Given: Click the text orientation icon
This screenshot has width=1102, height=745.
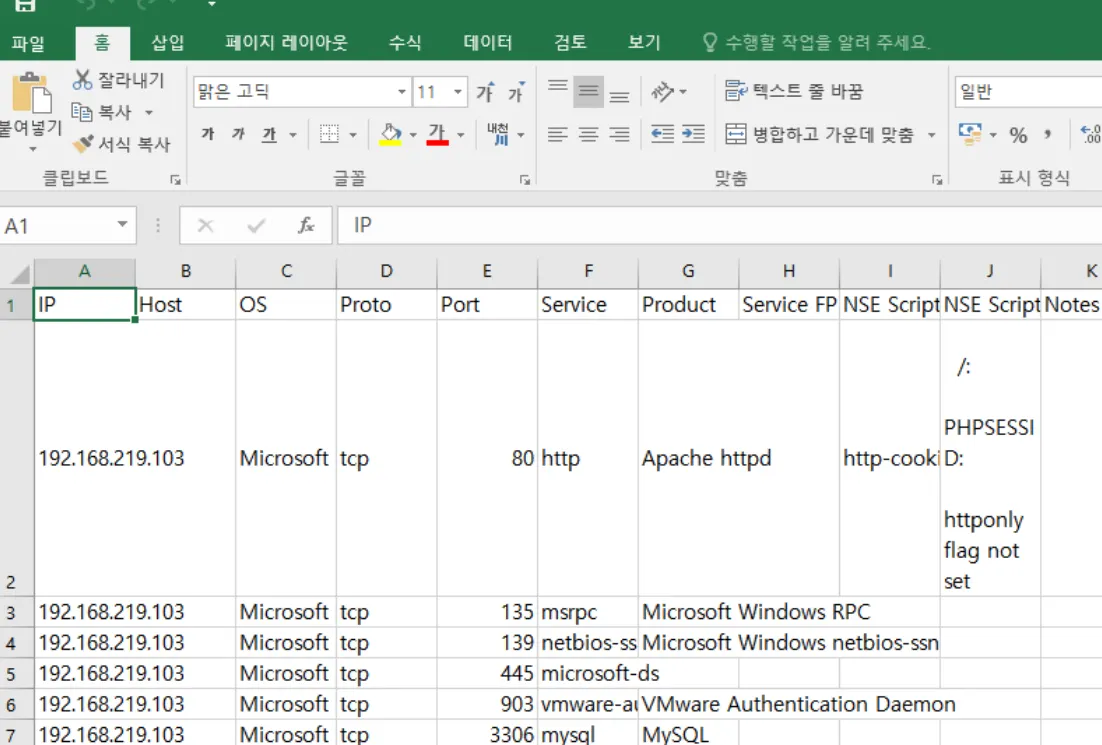Looking at the screenshot, I should (663, 91).
